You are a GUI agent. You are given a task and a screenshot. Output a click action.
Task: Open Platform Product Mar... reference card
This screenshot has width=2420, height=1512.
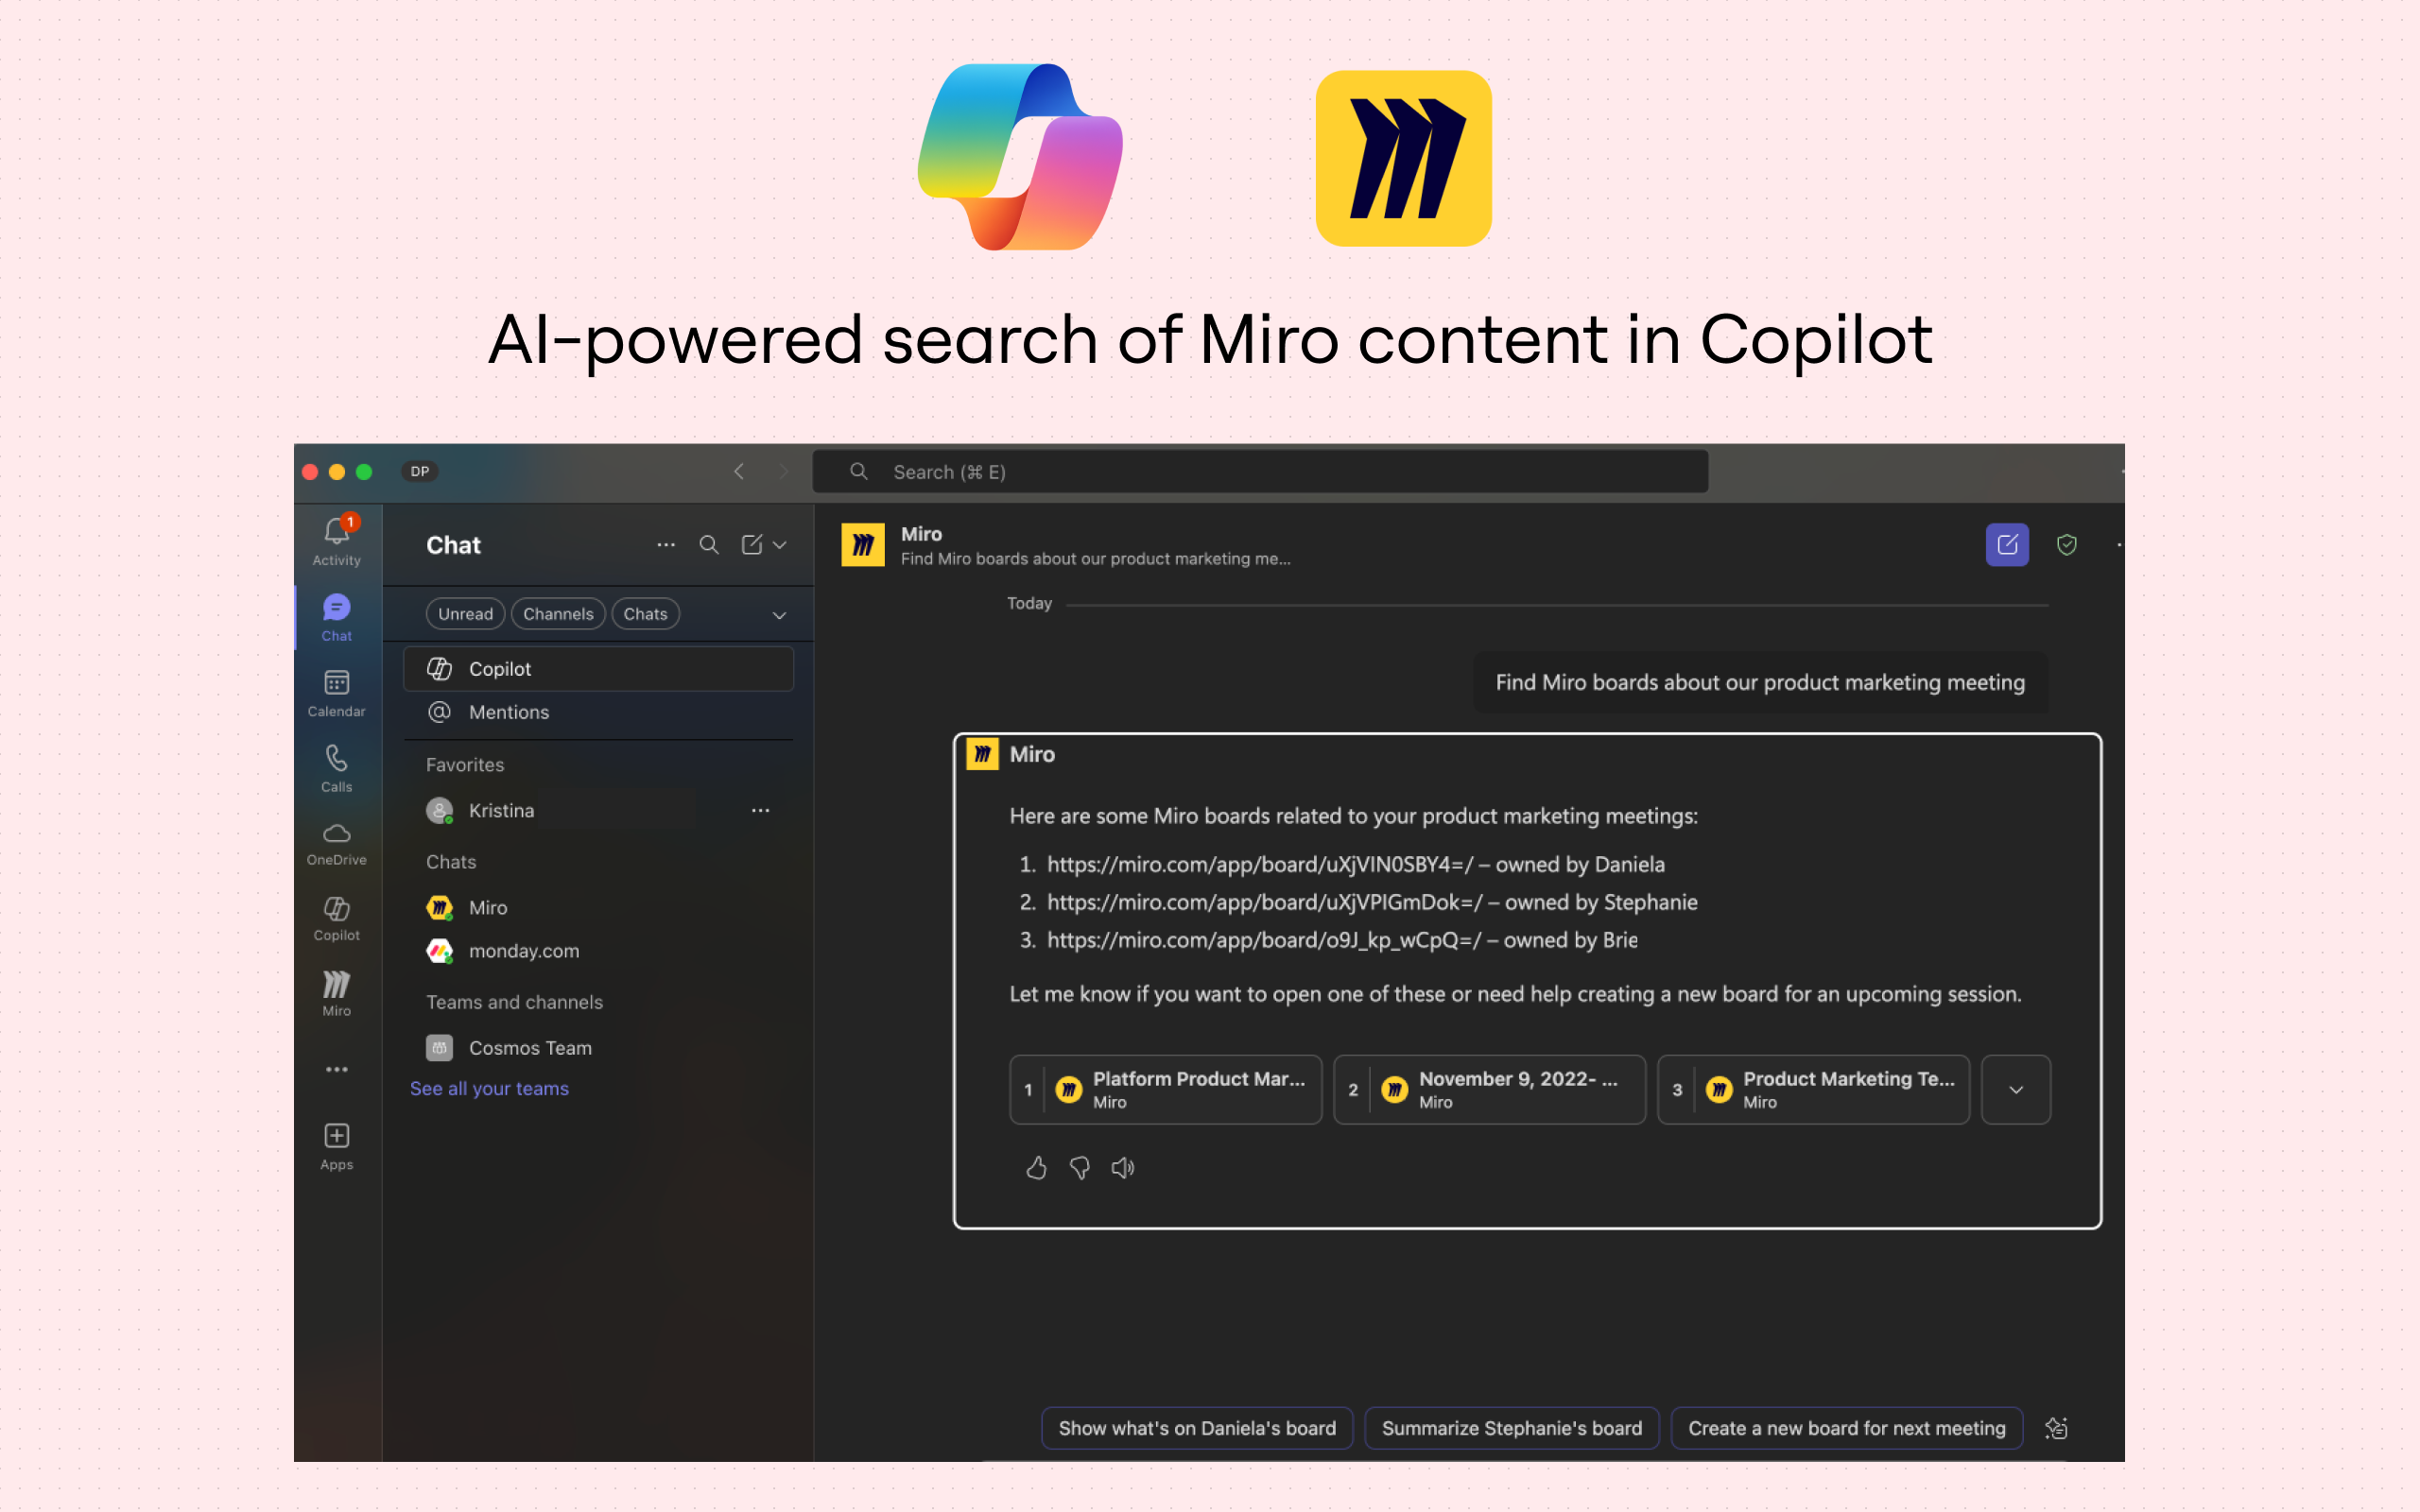pyautogui.click(x=1166, y=1089)
